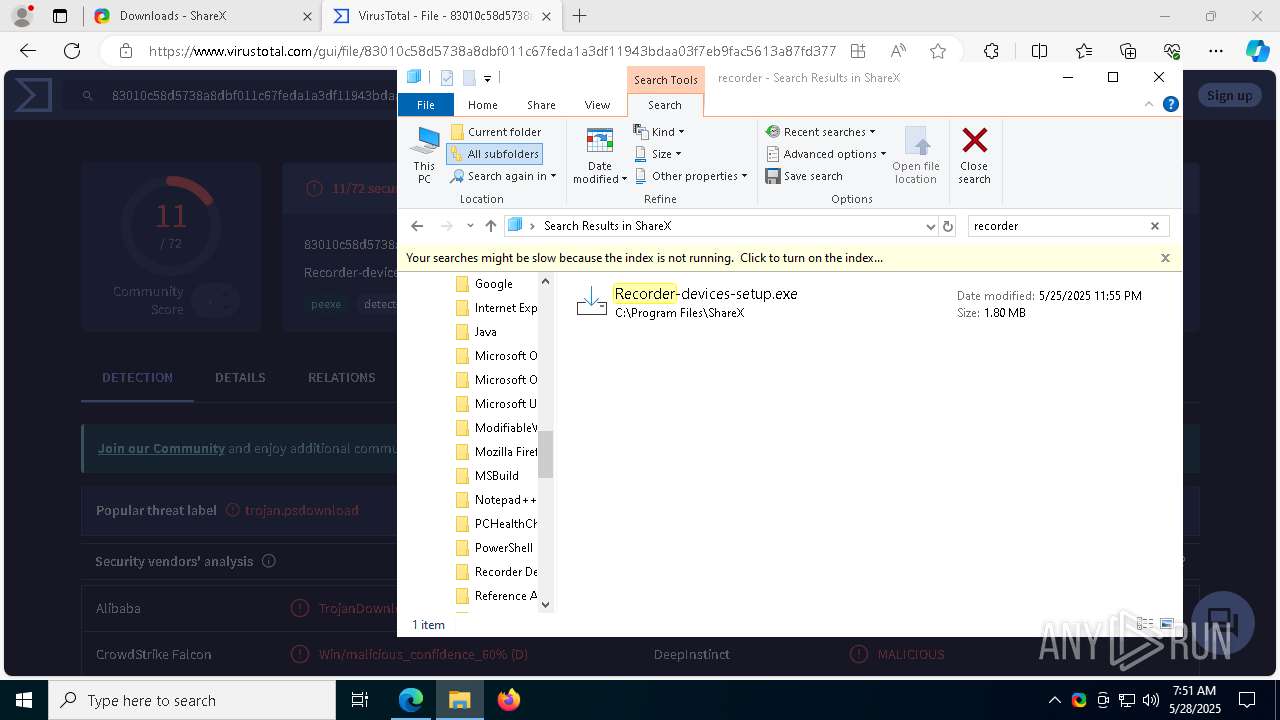
Task: Go back in Edge browser
Action: click(x=28, y=51)
